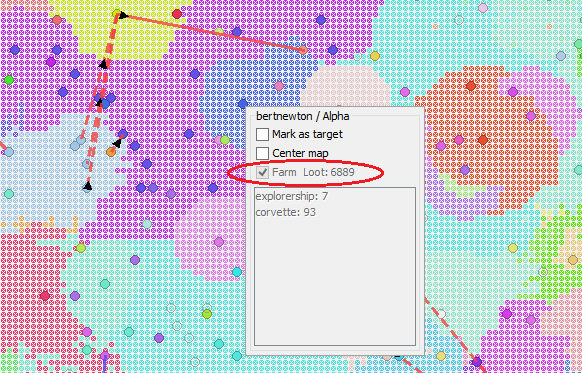Enable the Mark as target checkbox
The image size is (582, 373).
click(262, 134)
